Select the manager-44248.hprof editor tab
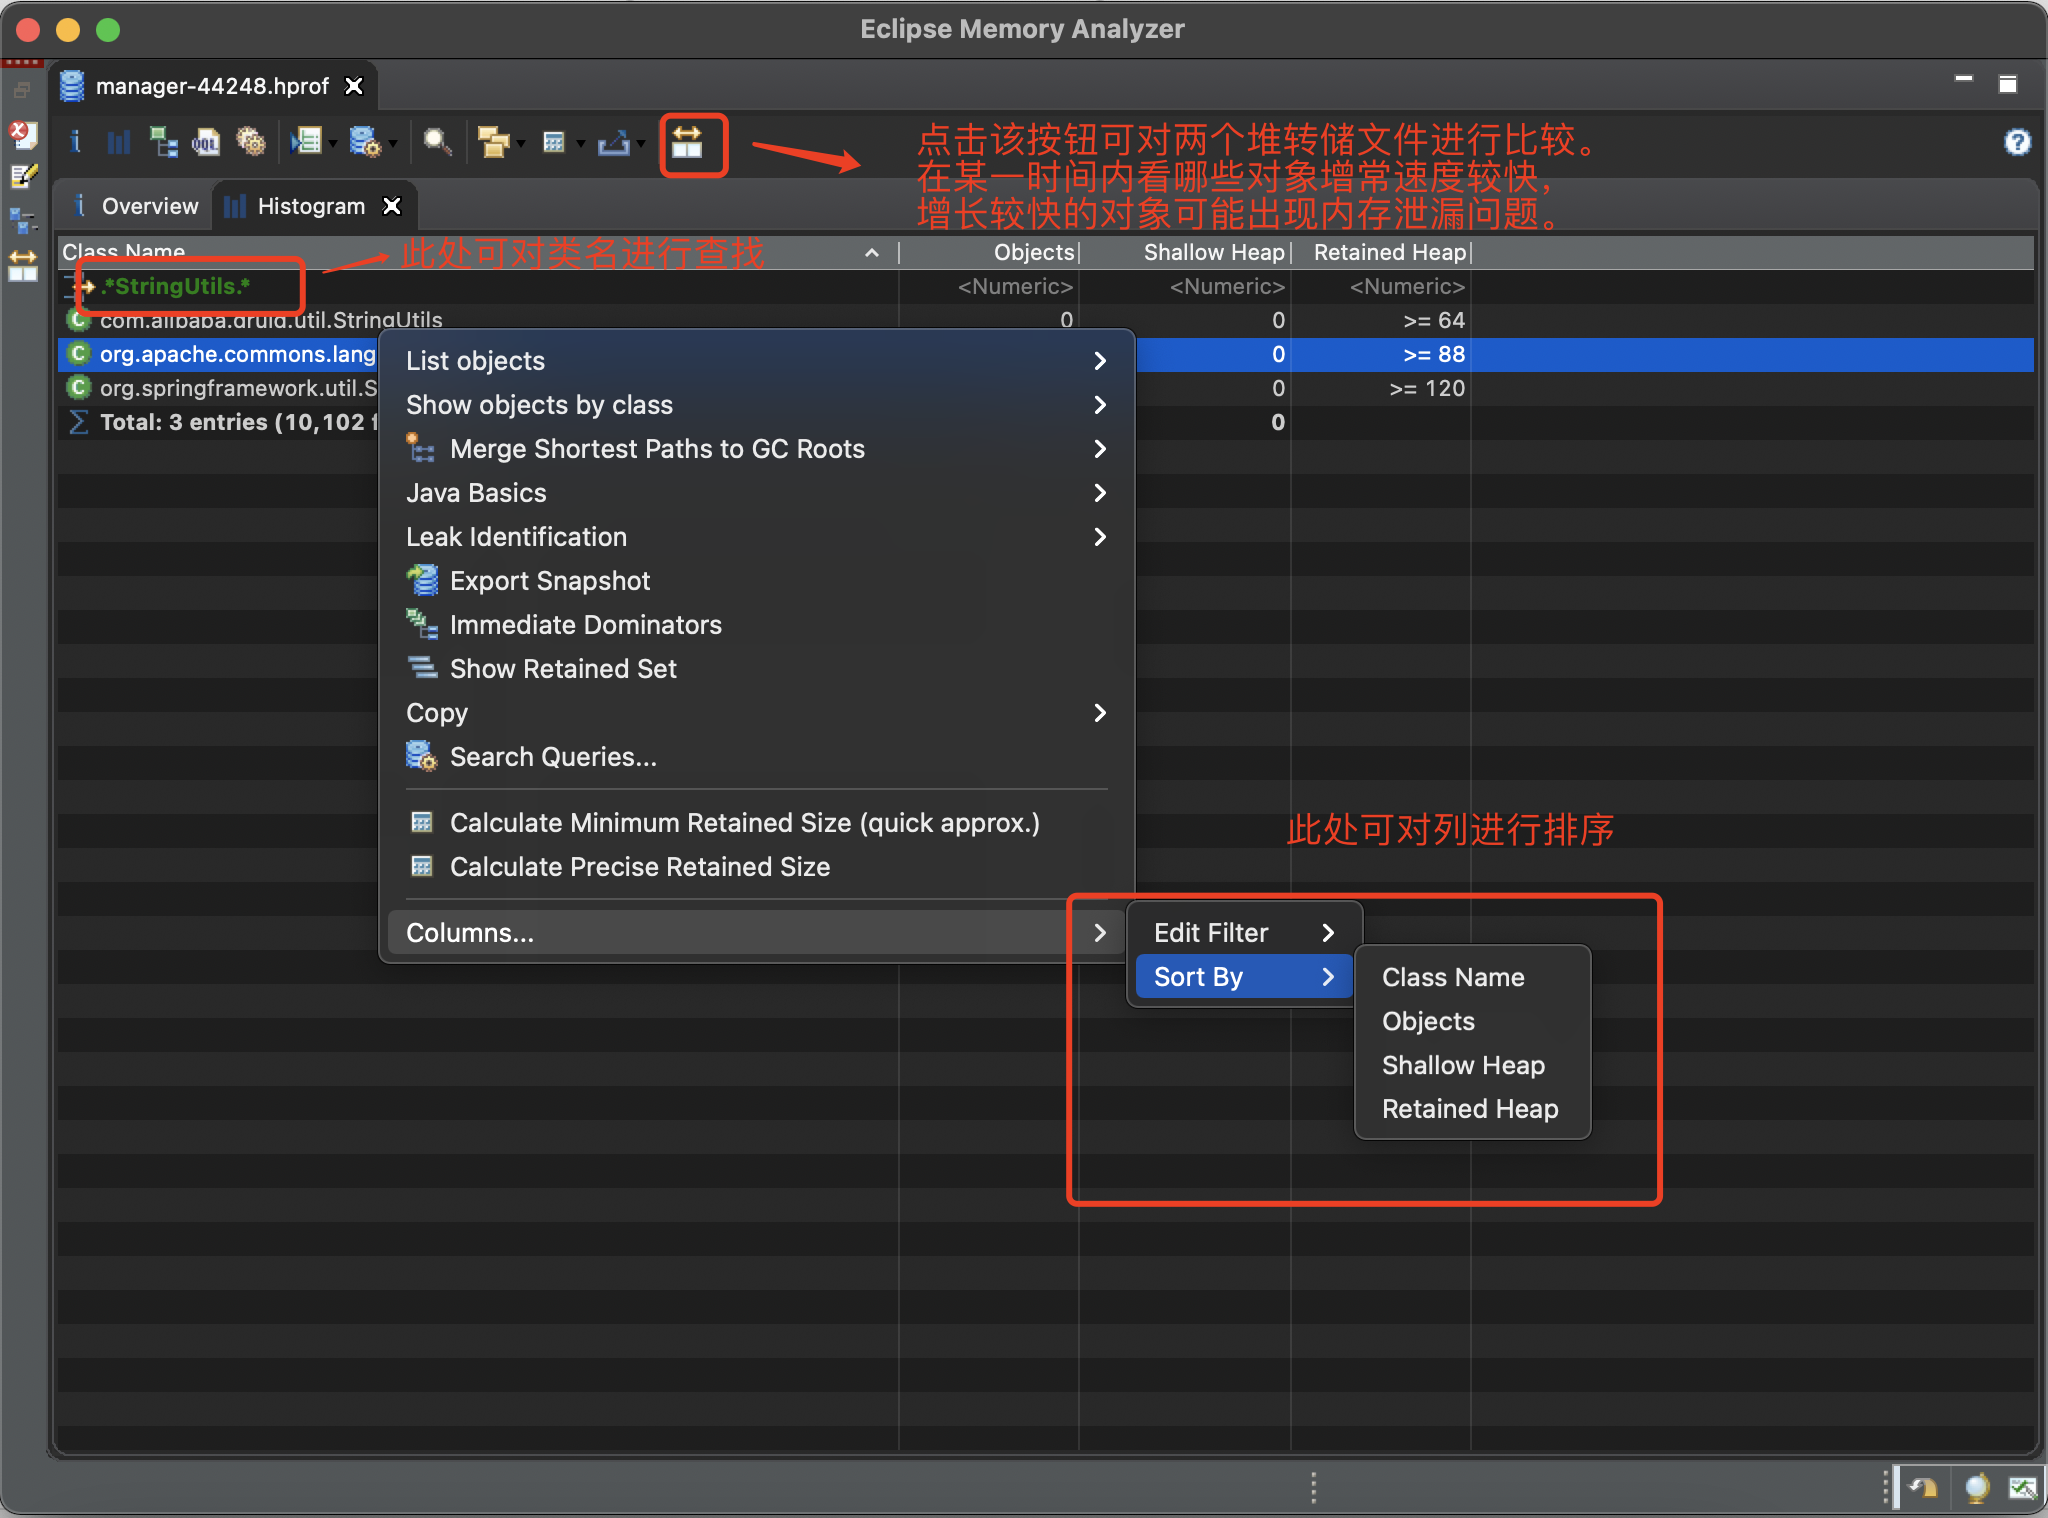This screenshot has width=2048, height=1518. coord(211,86)
